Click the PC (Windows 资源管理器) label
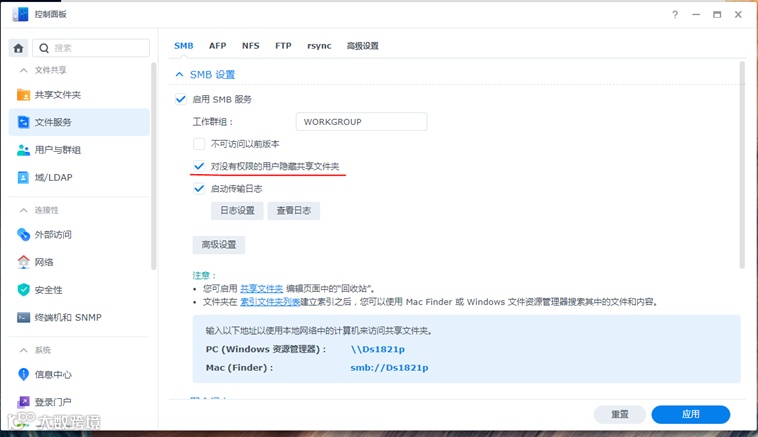This screenshot has width=758, height=437. point(266,349)
